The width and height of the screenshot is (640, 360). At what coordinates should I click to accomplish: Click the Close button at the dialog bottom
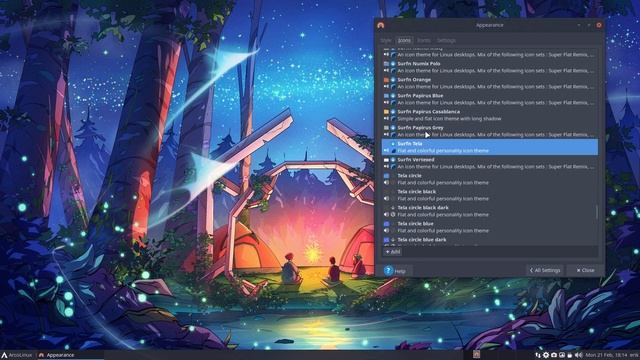click(x=585, y=270)
